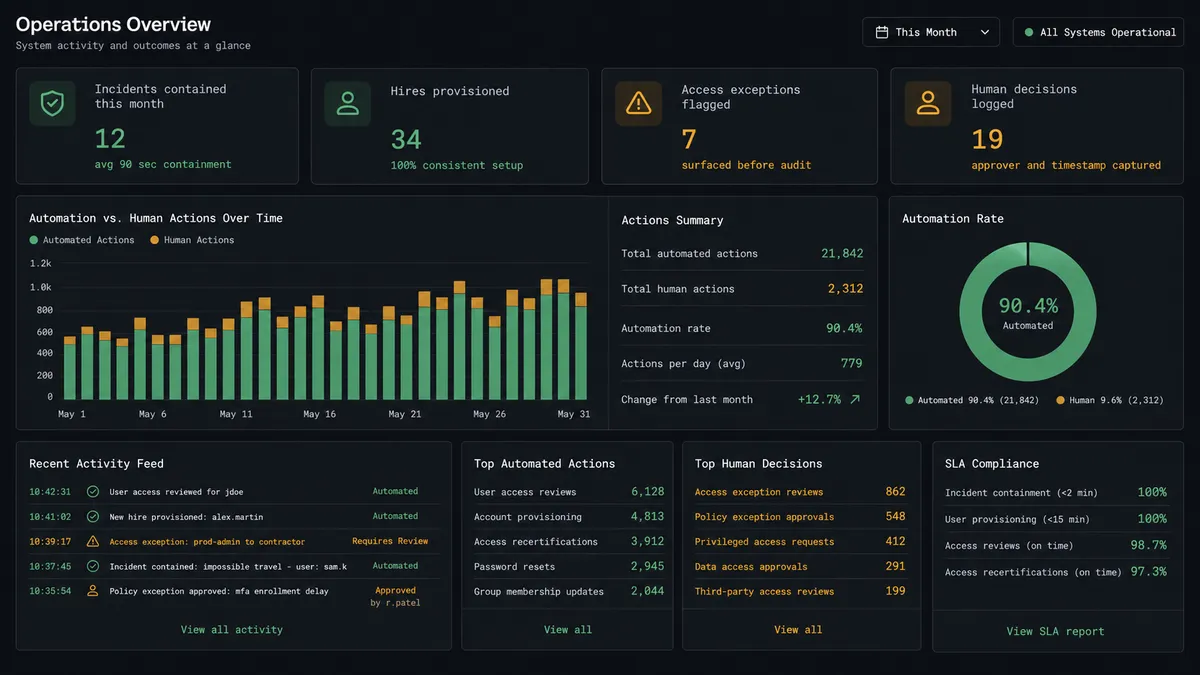Click the 10:39:17 timestamp in activity feed
The width and height of the screenshot is (1200, 675).
50,542
